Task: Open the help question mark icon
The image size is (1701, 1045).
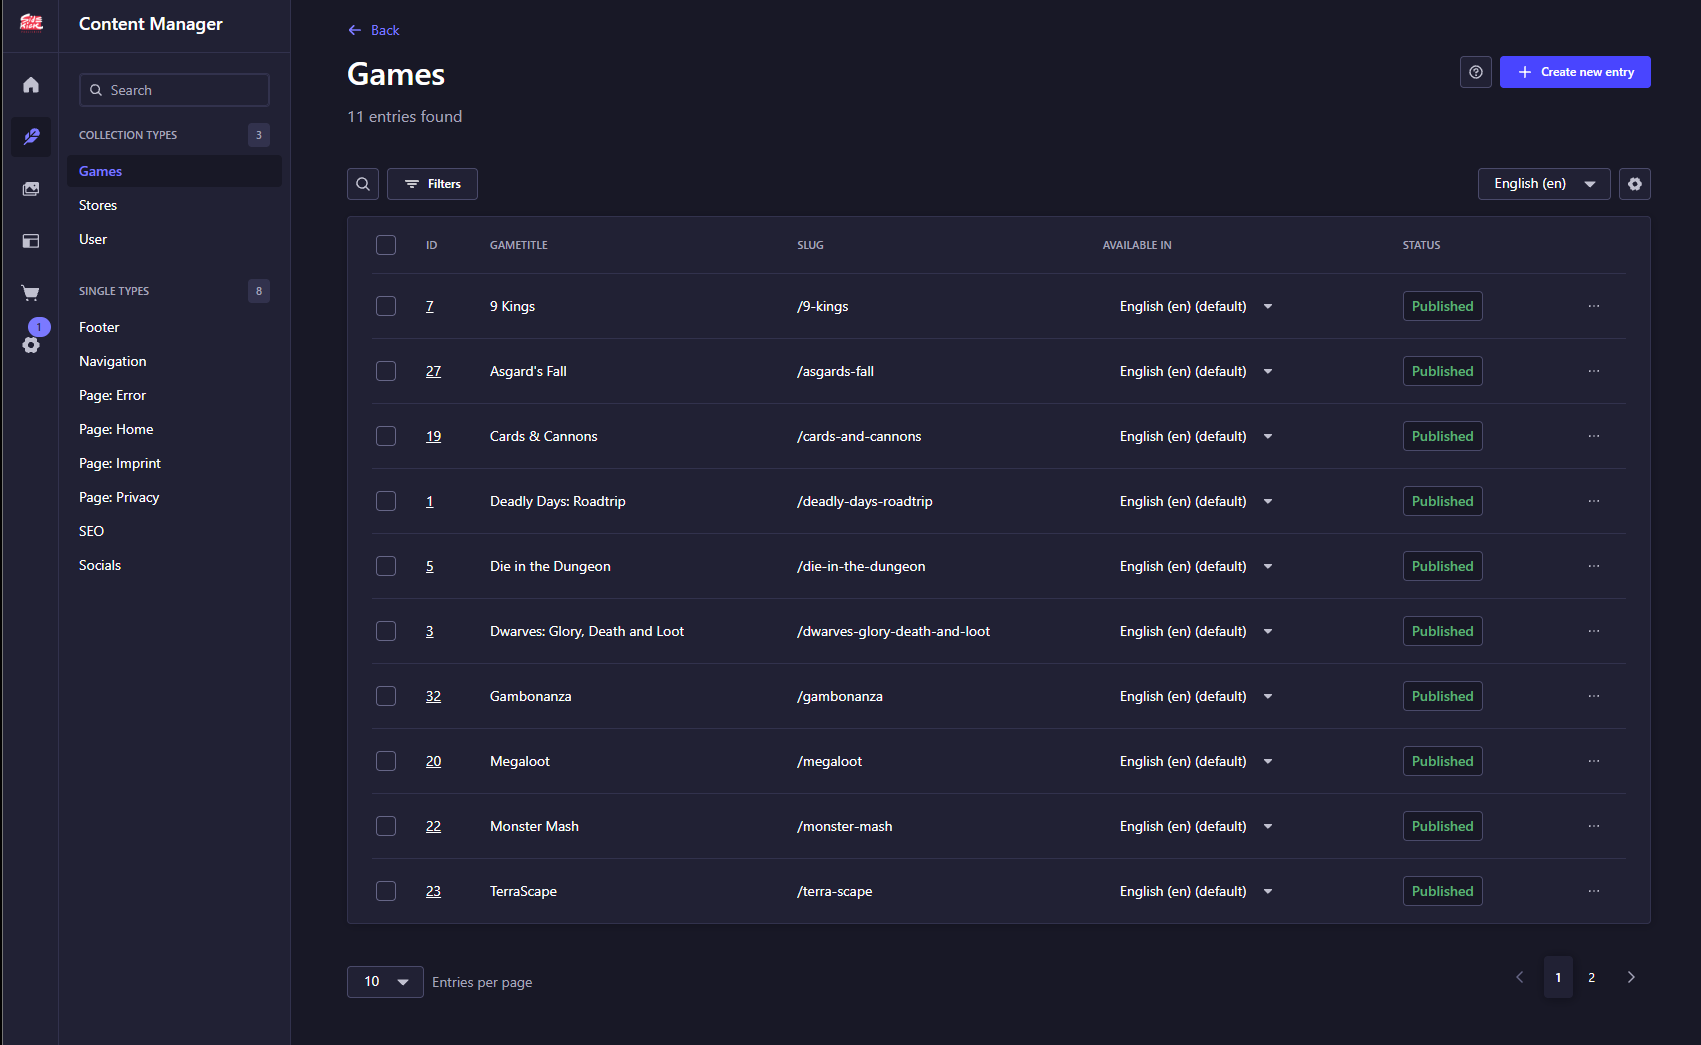Action: 1476,72
